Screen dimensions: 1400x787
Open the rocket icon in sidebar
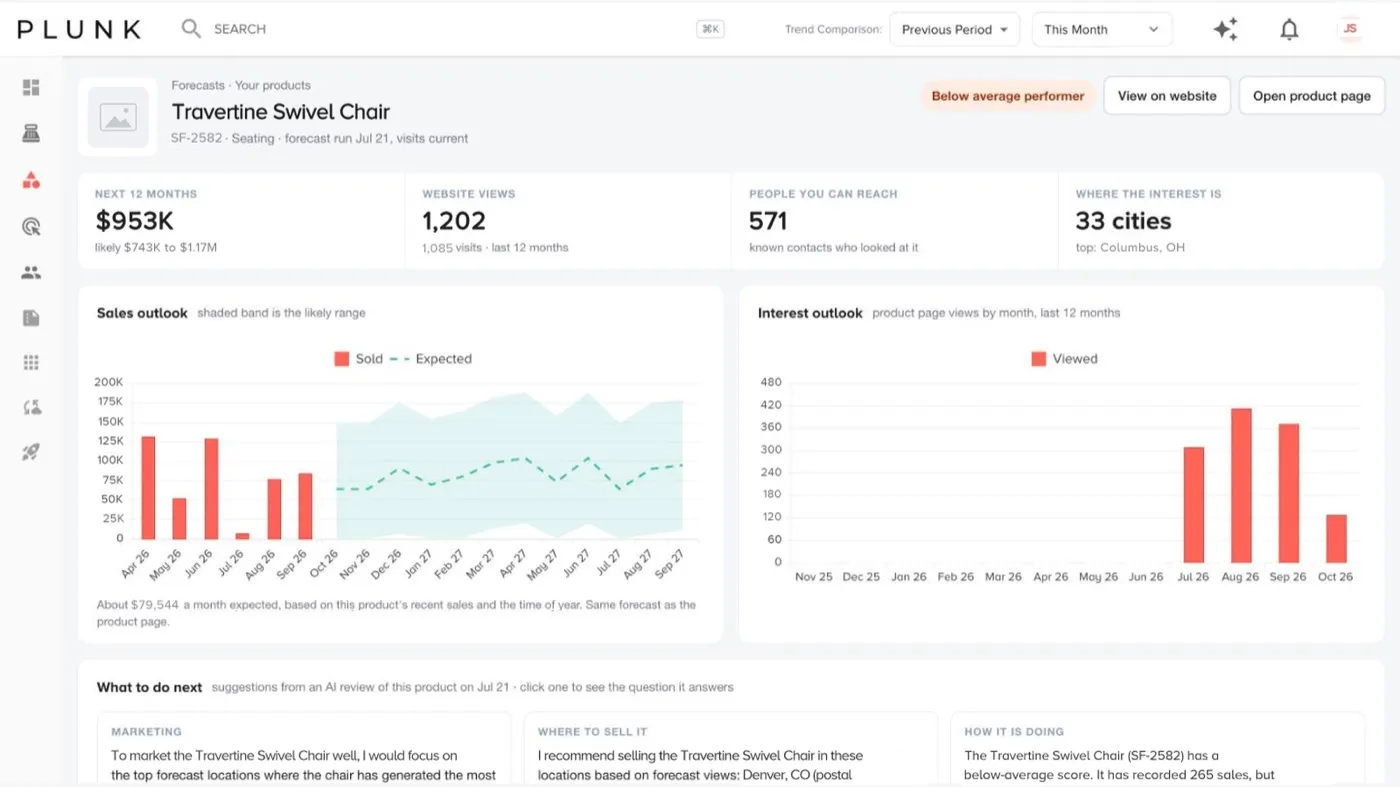pos(31,452)
